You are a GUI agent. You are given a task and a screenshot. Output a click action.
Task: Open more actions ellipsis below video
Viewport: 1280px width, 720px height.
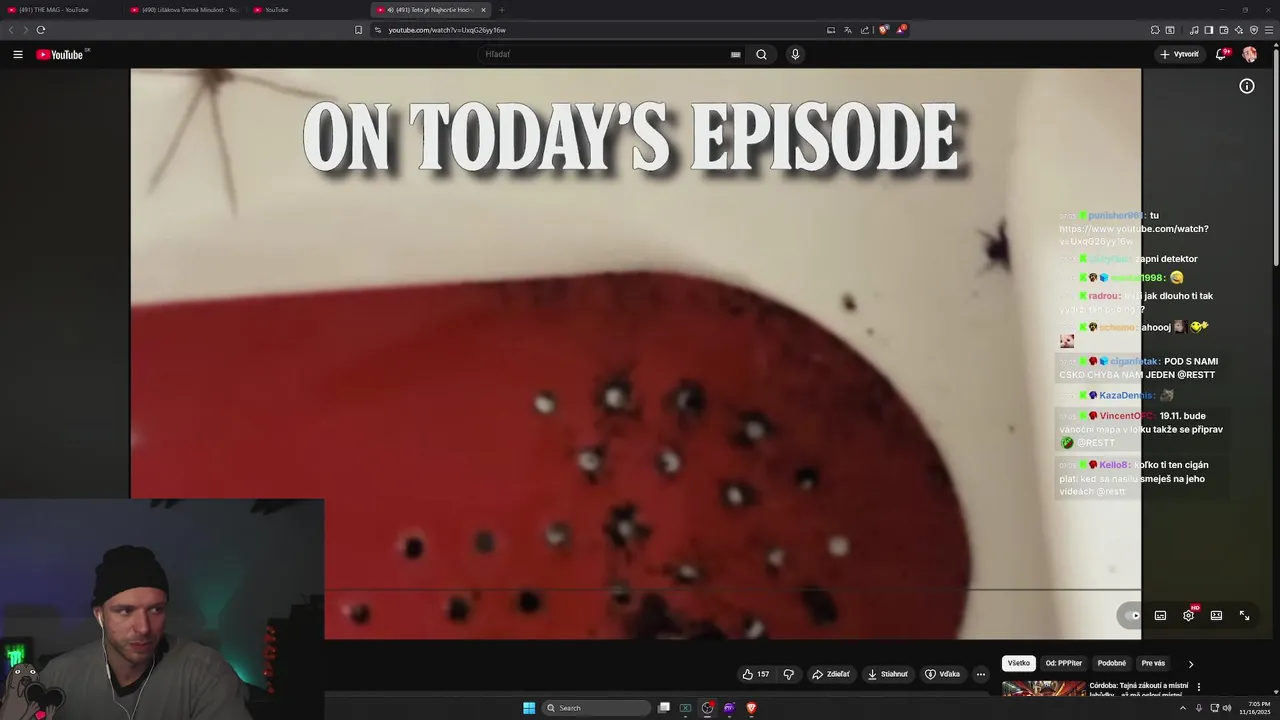point(981,674)
